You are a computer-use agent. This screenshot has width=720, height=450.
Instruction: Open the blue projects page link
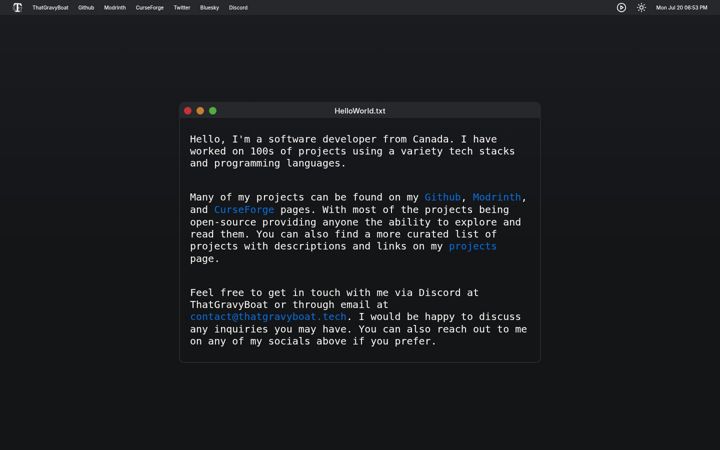point(472,246)
